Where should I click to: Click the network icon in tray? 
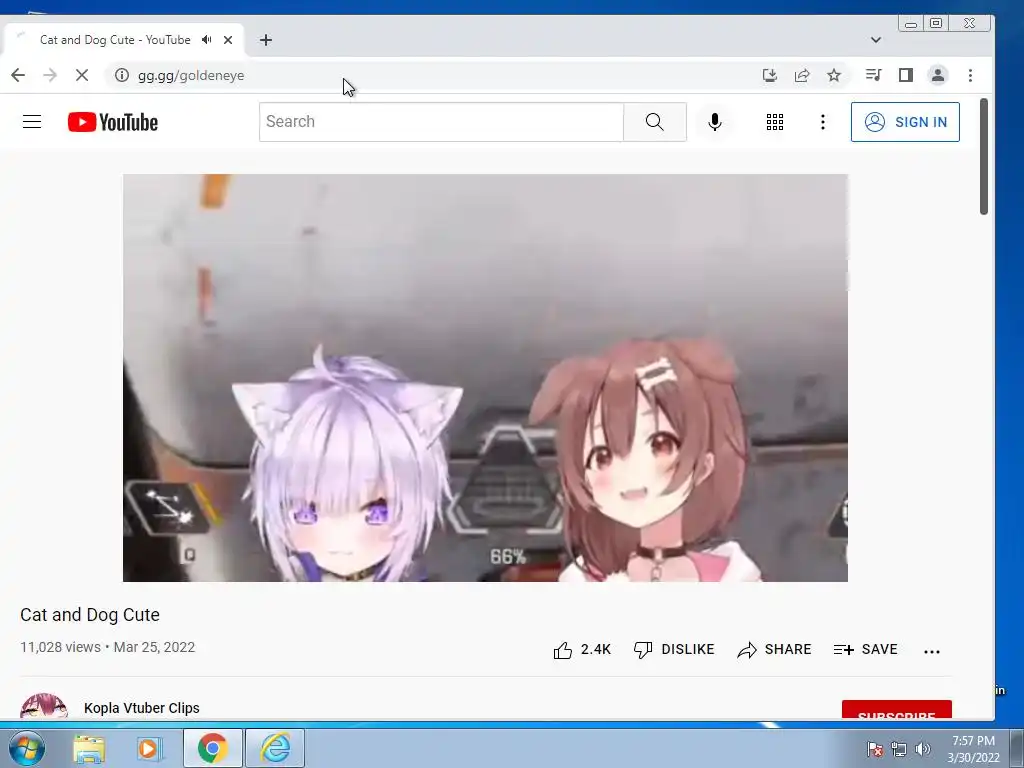tap(899, 749)
